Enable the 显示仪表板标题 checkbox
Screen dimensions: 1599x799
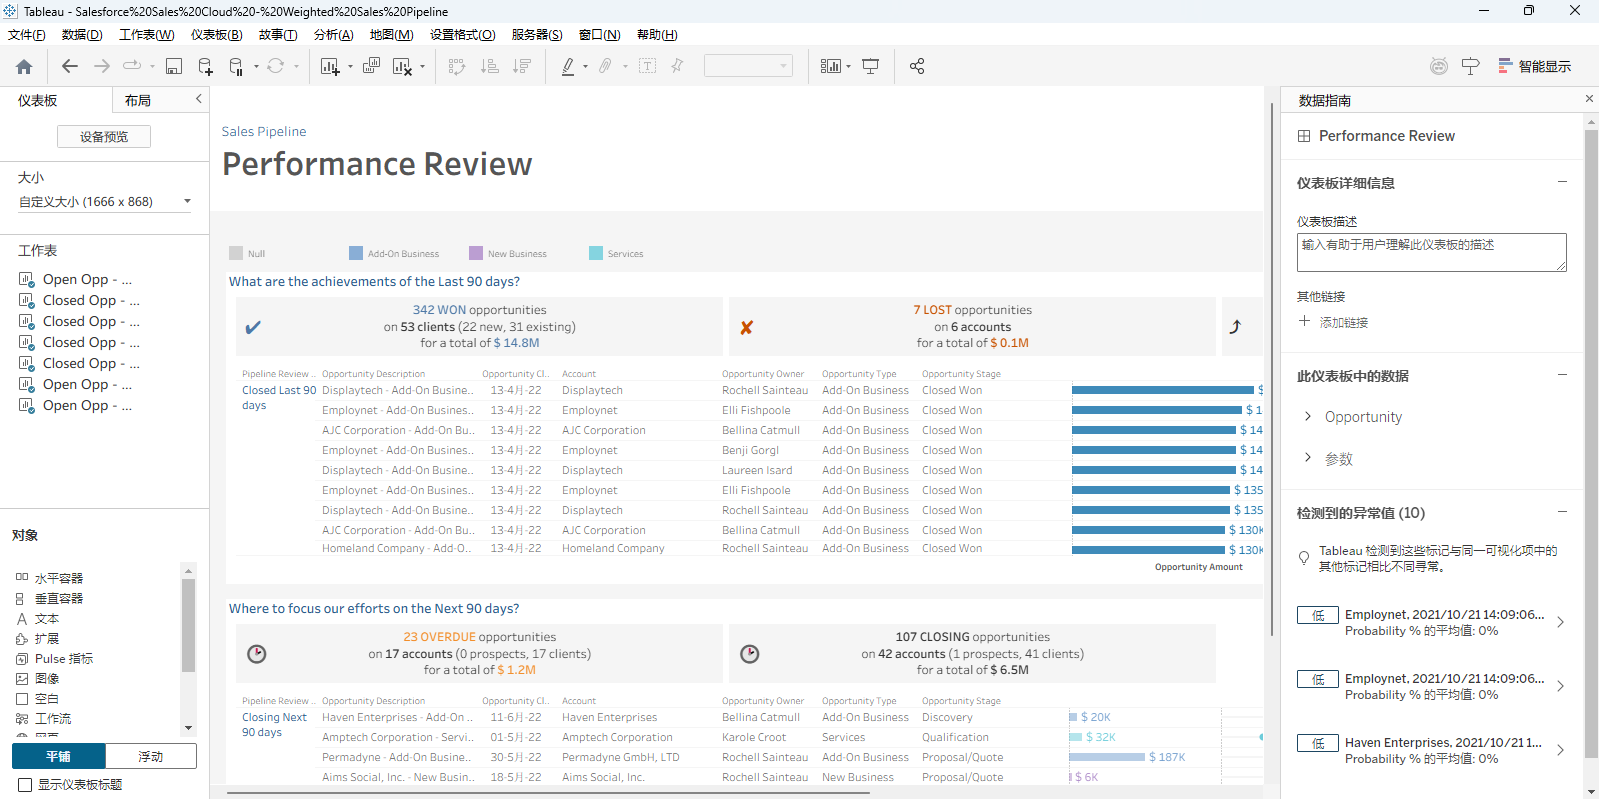point(25,785)
